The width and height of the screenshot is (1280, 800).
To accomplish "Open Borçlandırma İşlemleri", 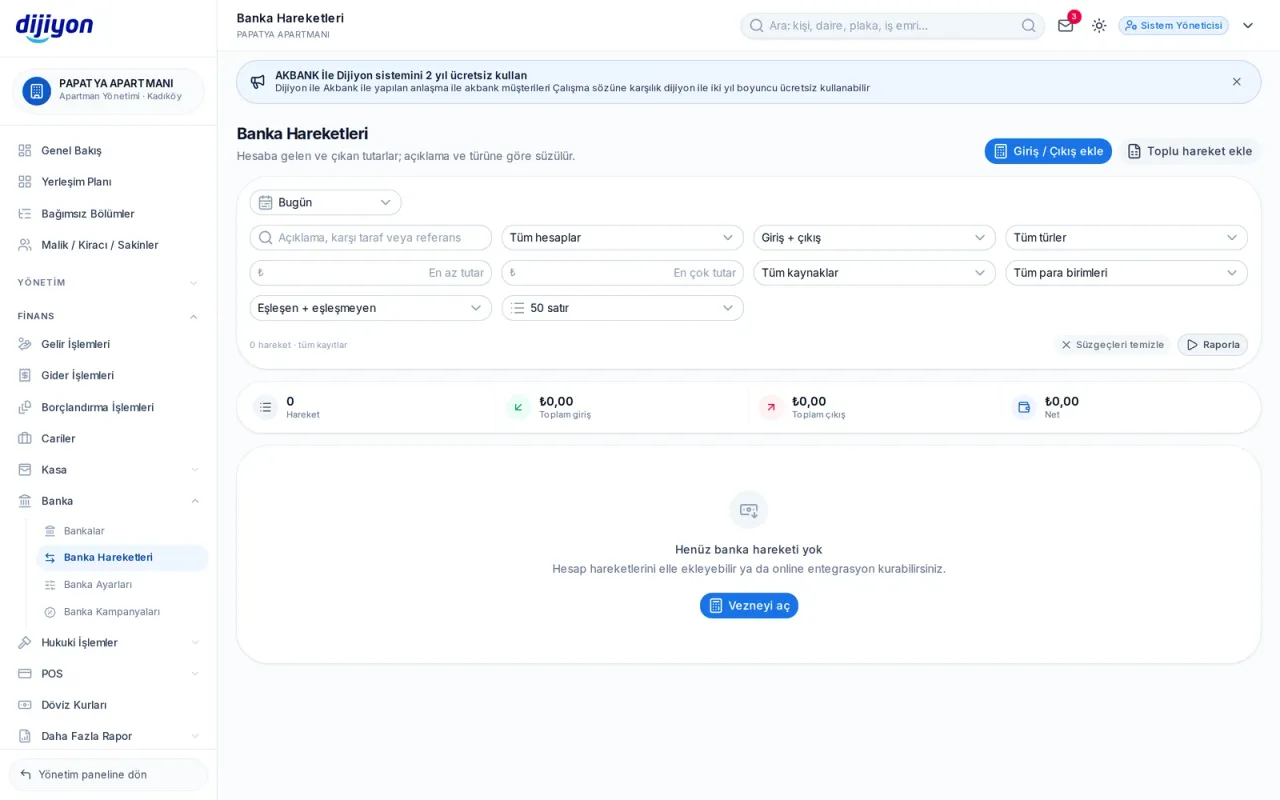I will (x=108, y=407).
